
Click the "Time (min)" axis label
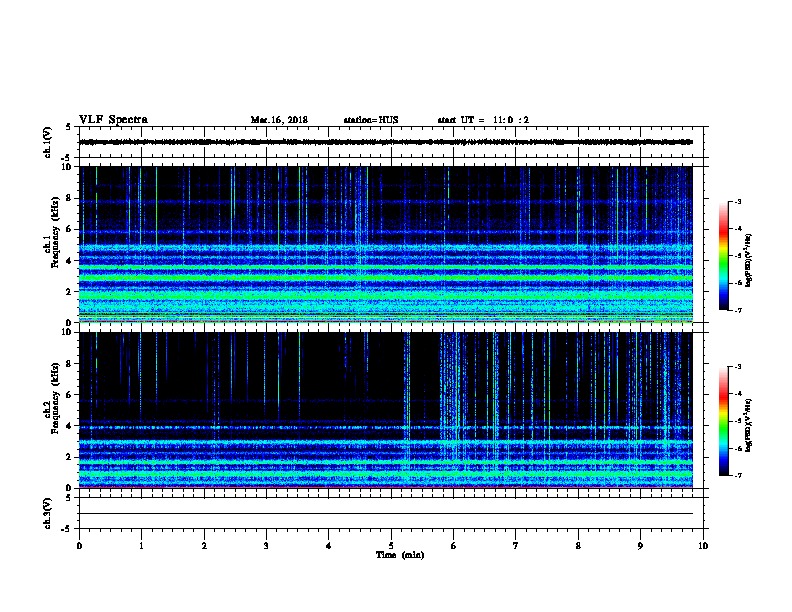(400, 555)
